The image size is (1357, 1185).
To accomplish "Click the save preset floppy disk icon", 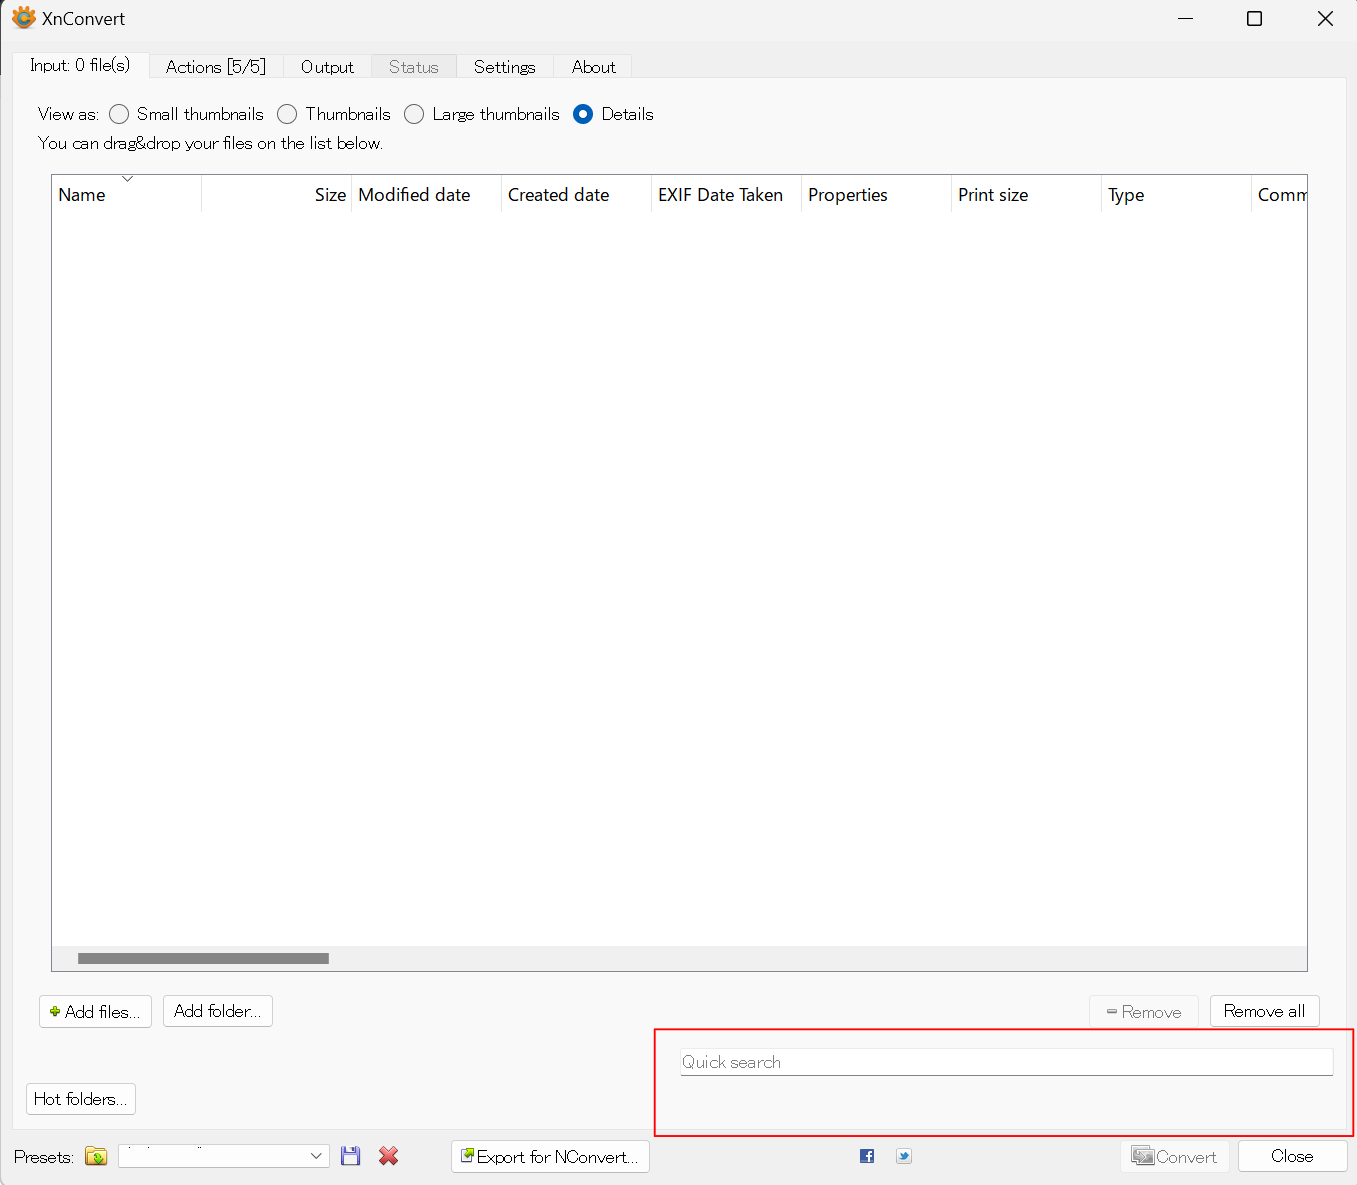I will pos(350,1156).
